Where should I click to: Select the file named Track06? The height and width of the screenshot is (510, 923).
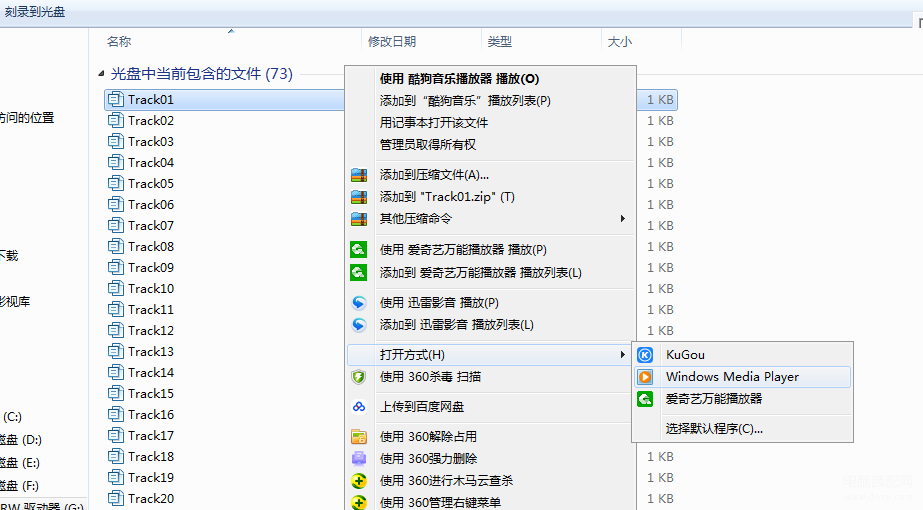[x=151, y=205]
